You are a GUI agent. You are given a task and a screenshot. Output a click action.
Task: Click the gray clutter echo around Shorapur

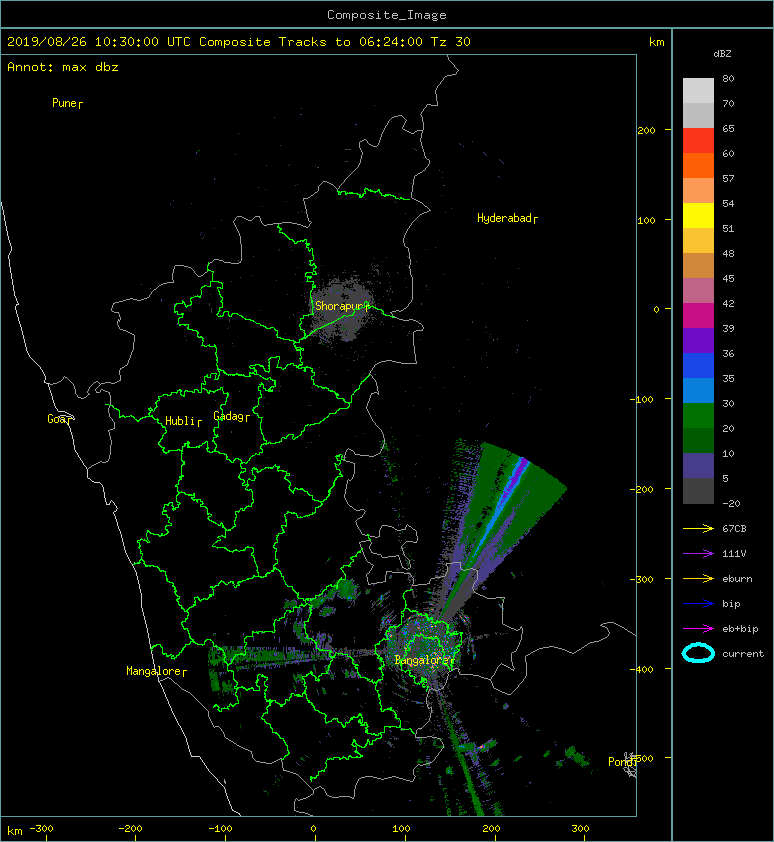click(342, 309)
